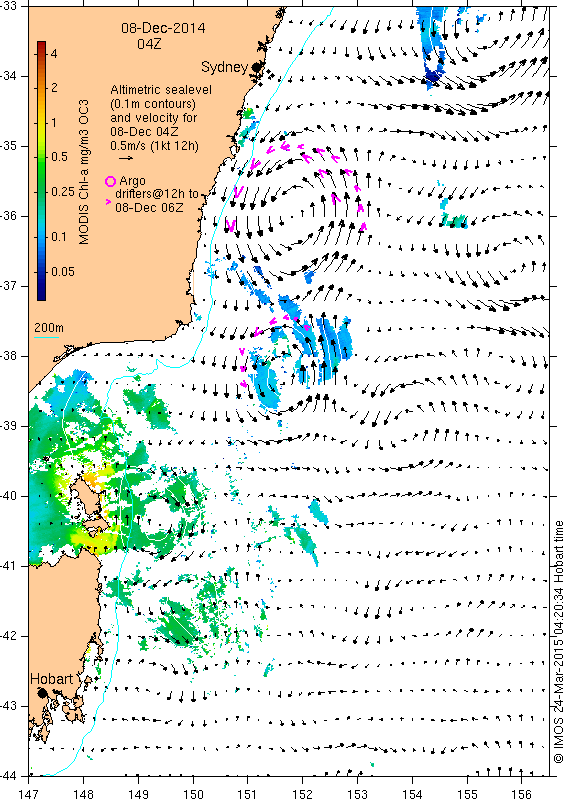Click the "MODIS Chl-a mg/m3 OC3" axis title
This screenshot has height=800, width=570.
coord(84,172)
